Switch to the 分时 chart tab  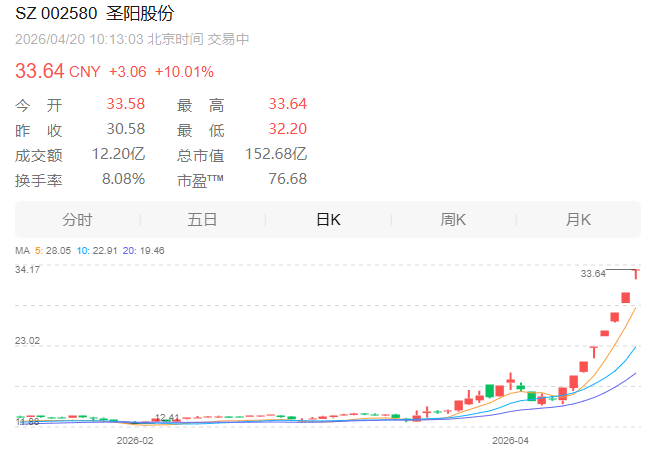tap(77, 220)
